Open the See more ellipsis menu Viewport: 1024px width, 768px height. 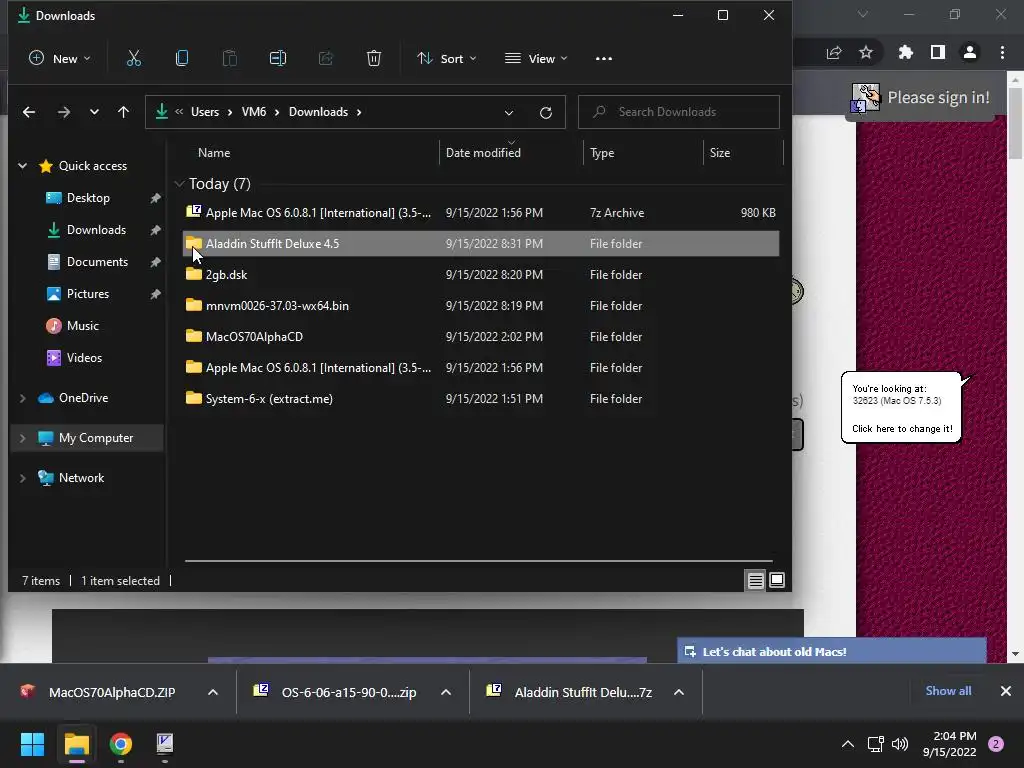pyautogui.click(x=604, y=59)
